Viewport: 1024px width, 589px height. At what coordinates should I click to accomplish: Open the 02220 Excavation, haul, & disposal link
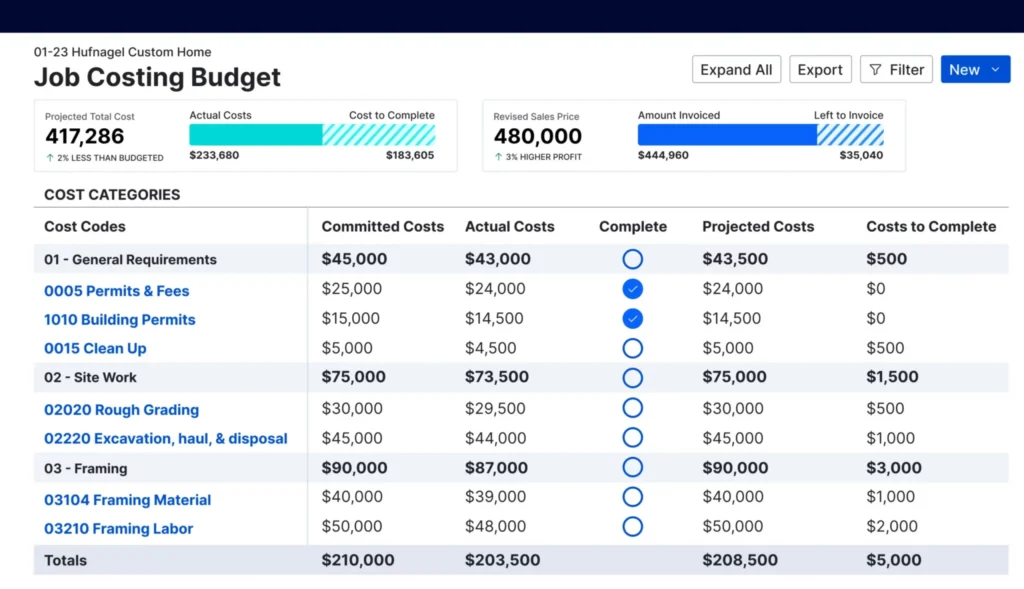(x=165, y=439)
